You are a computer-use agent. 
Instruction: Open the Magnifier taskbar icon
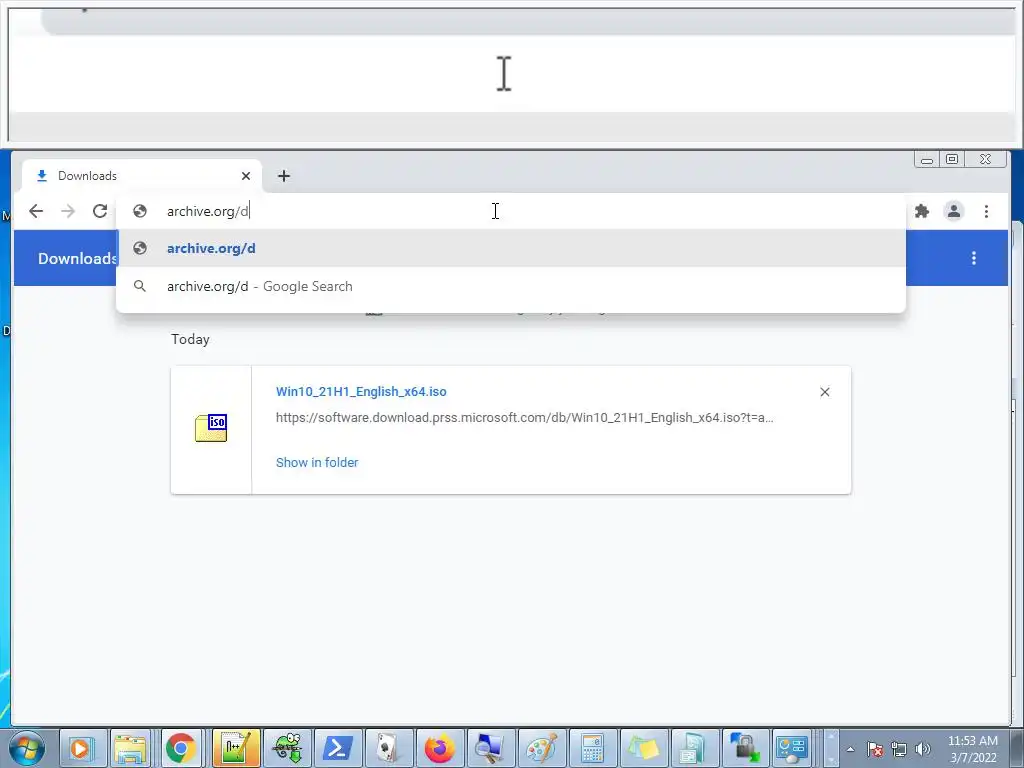(x=490, y=748)
